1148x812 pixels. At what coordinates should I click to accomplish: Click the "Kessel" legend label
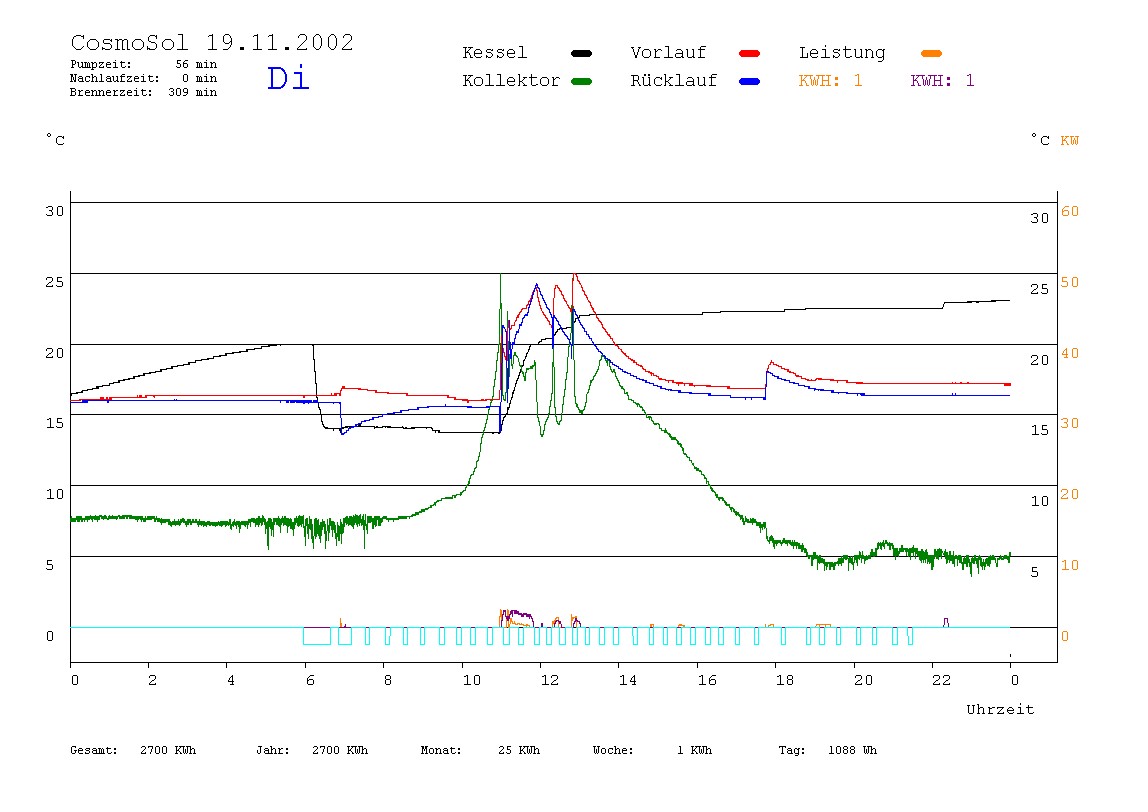click(495, 53)
